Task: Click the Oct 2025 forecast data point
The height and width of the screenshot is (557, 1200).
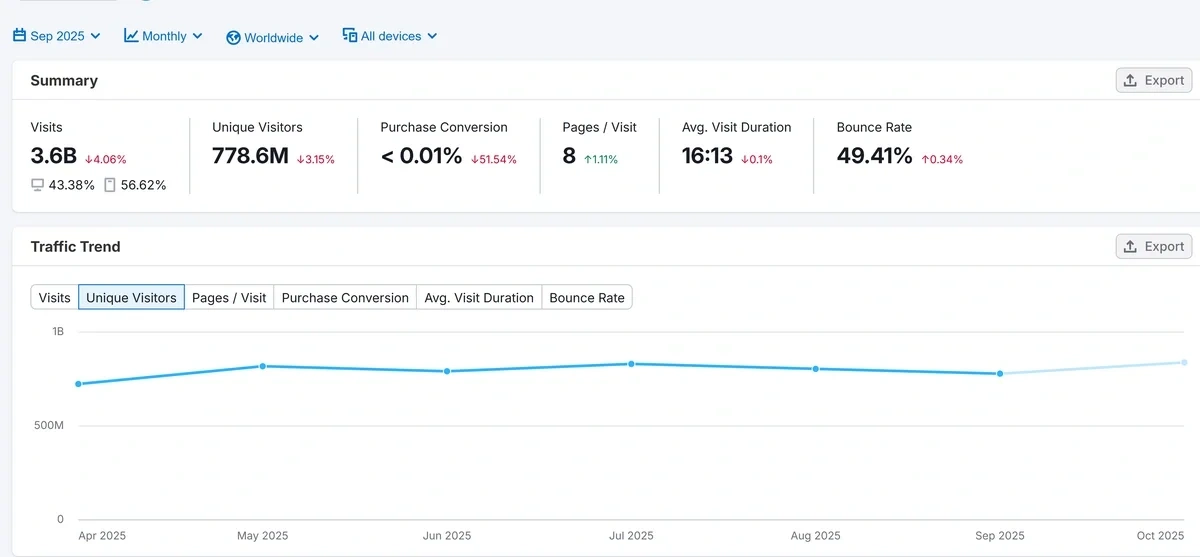Action: pyautogui.click(x=1184, y=362)
